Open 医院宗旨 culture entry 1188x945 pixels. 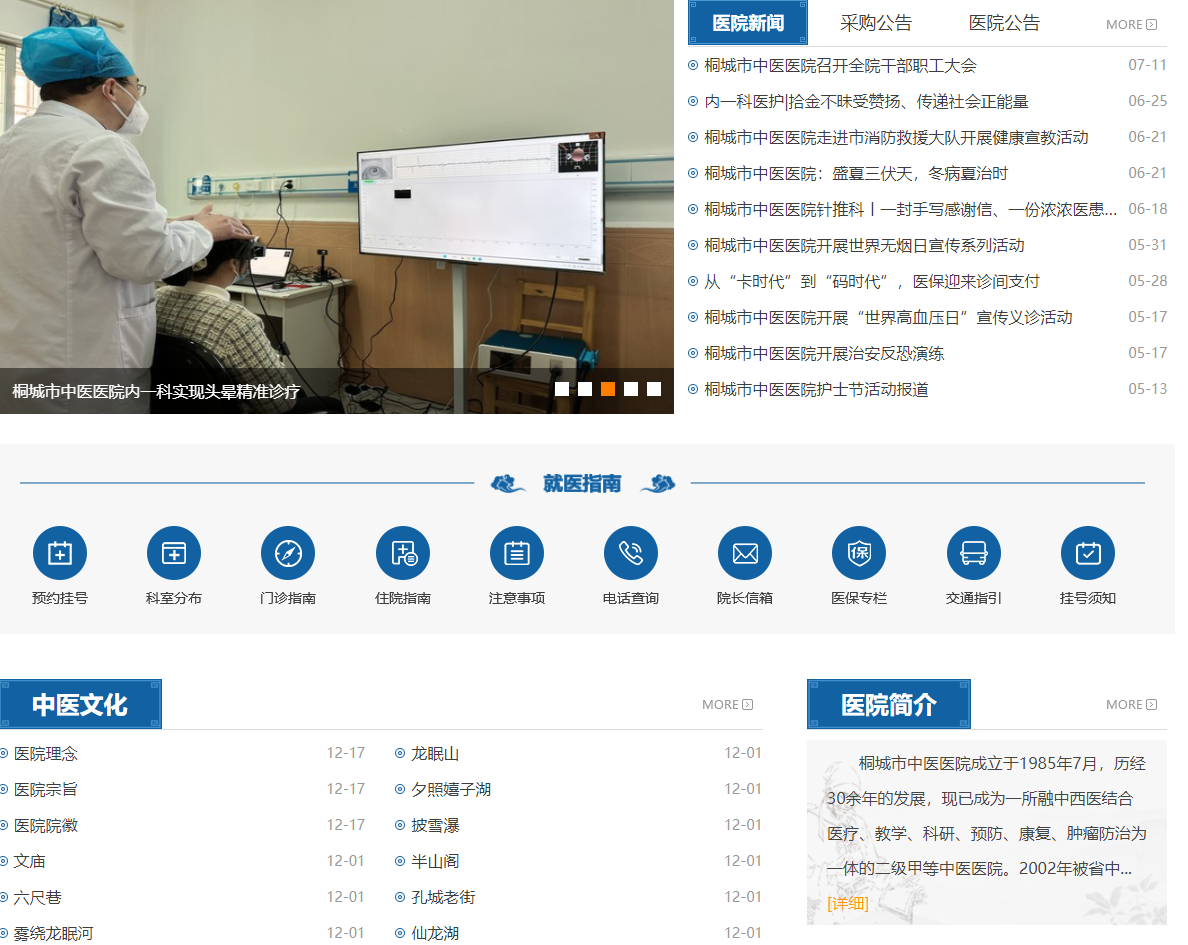coord(45,789)
